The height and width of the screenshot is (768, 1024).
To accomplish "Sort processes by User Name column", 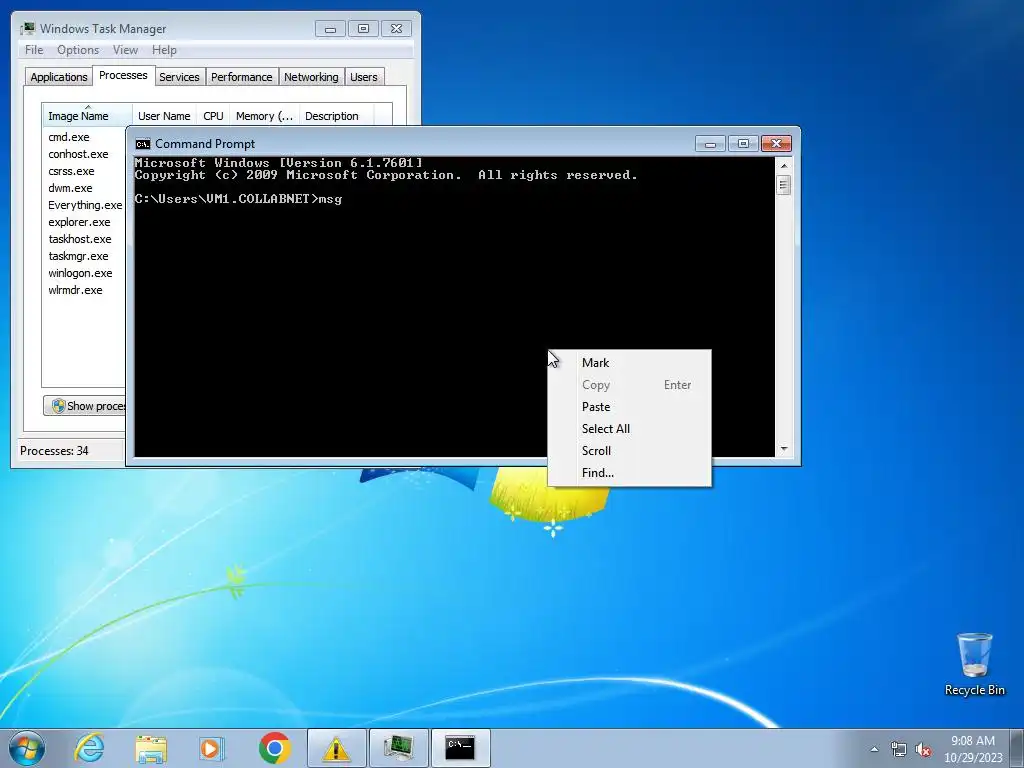I will pyautogui.click(x=164, y=116).
